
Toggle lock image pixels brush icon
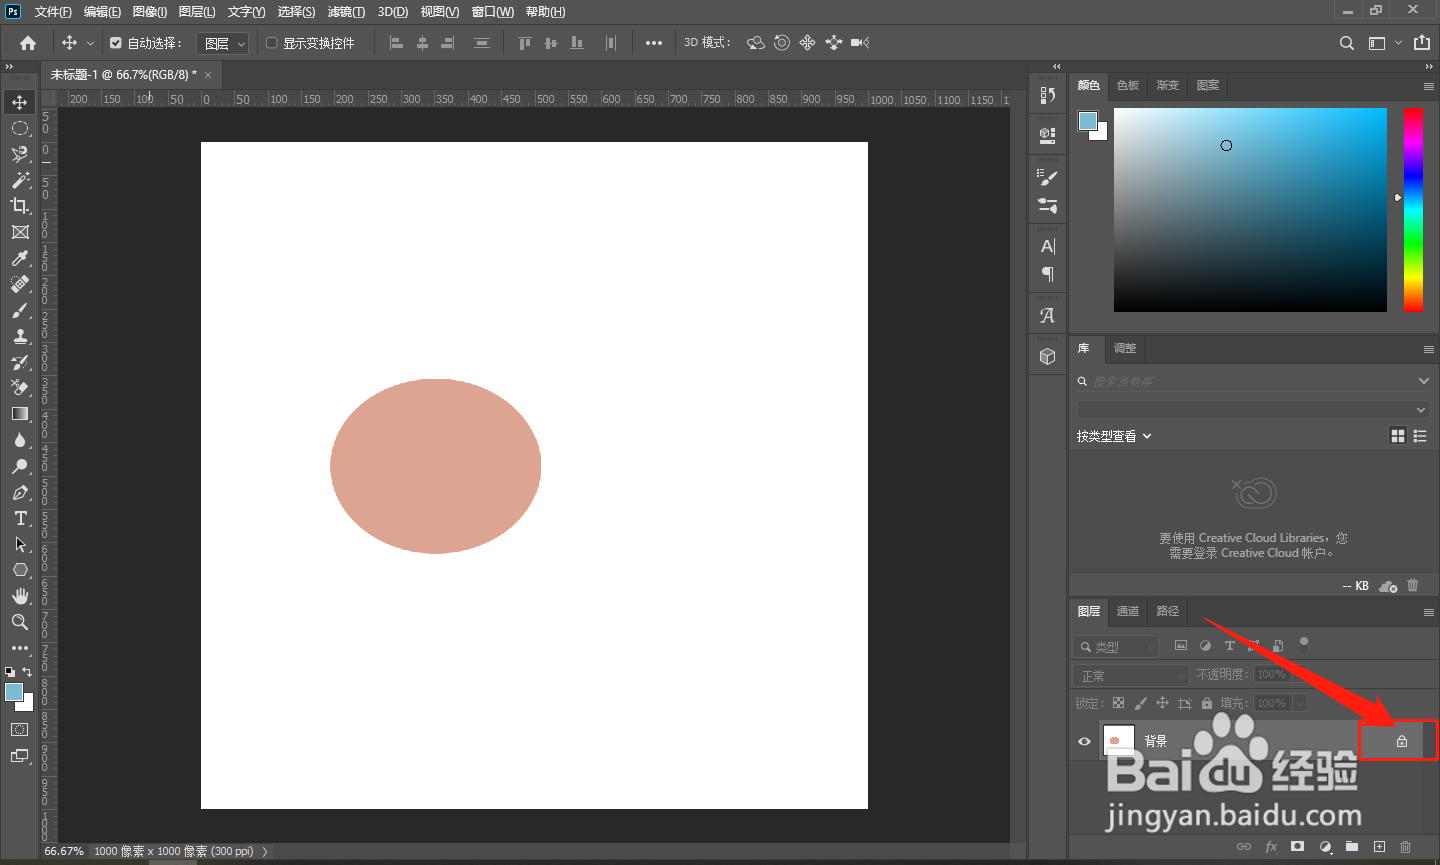1140,703
